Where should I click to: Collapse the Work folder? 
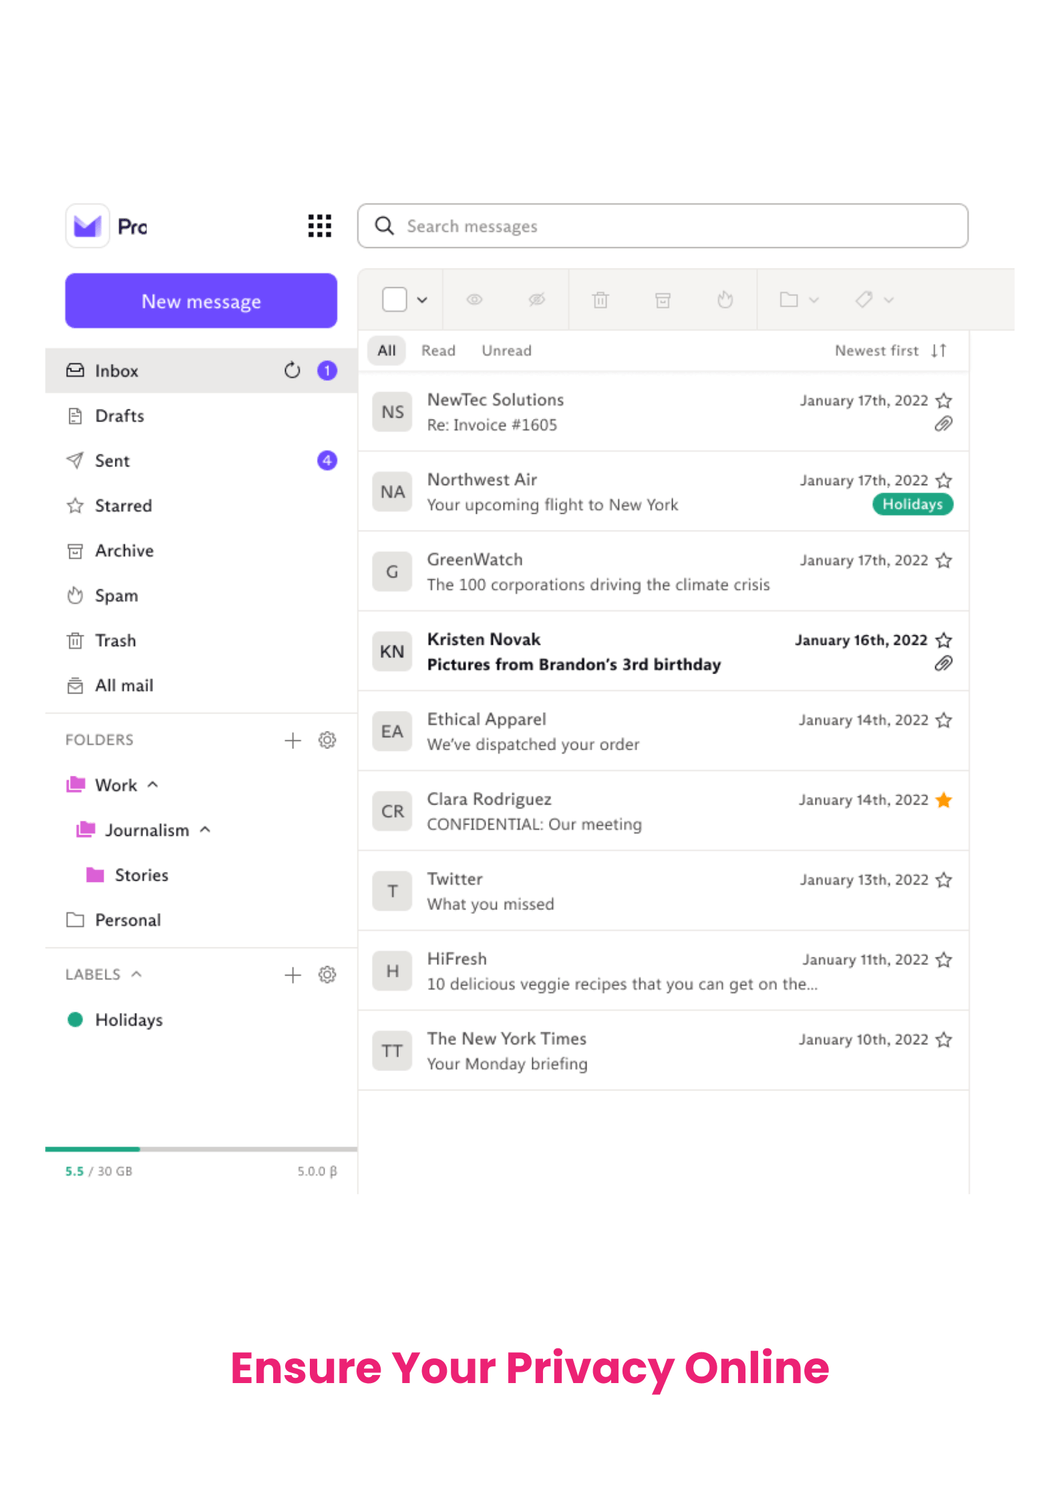(153, 785)
